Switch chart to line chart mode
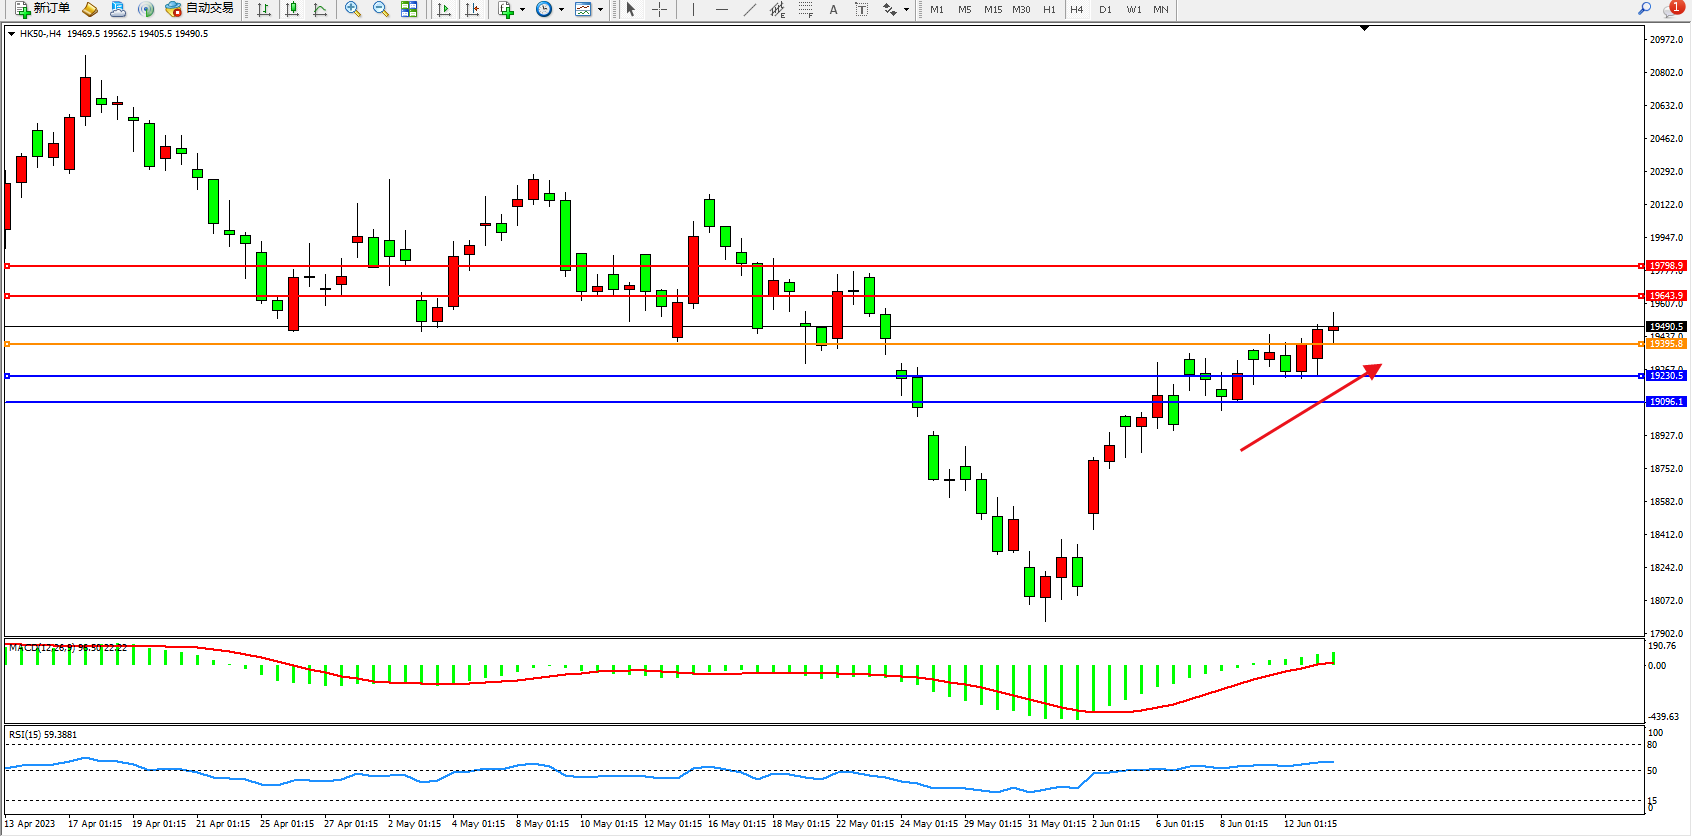 point(320,9)
